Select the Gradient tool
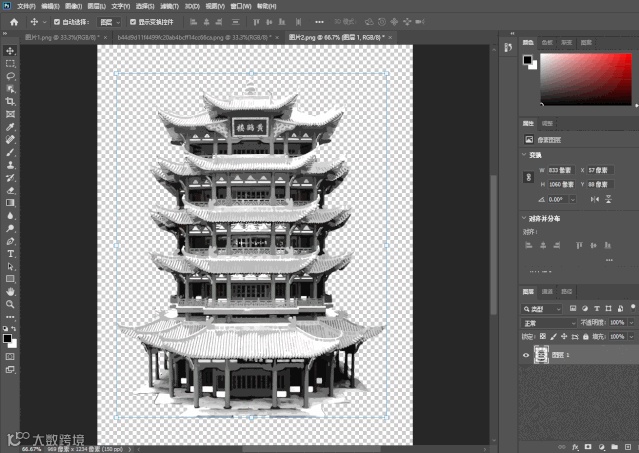Screen dimensions: 639x453 (x=10, y=203)
